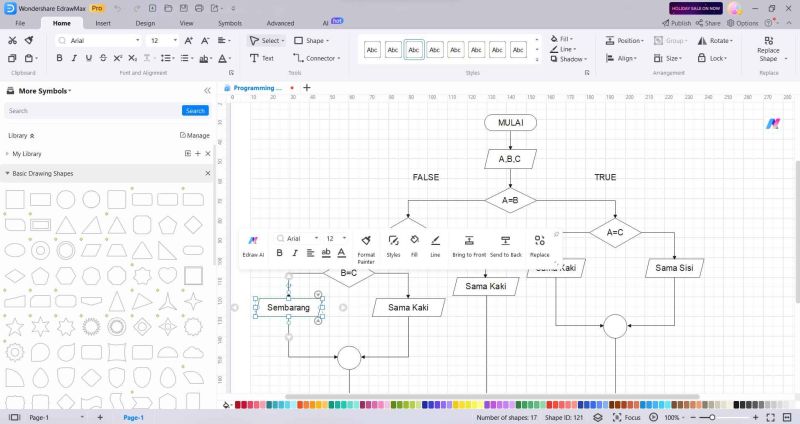
Task: Click the cloud shape in shape library
Action: click(193, 352)
